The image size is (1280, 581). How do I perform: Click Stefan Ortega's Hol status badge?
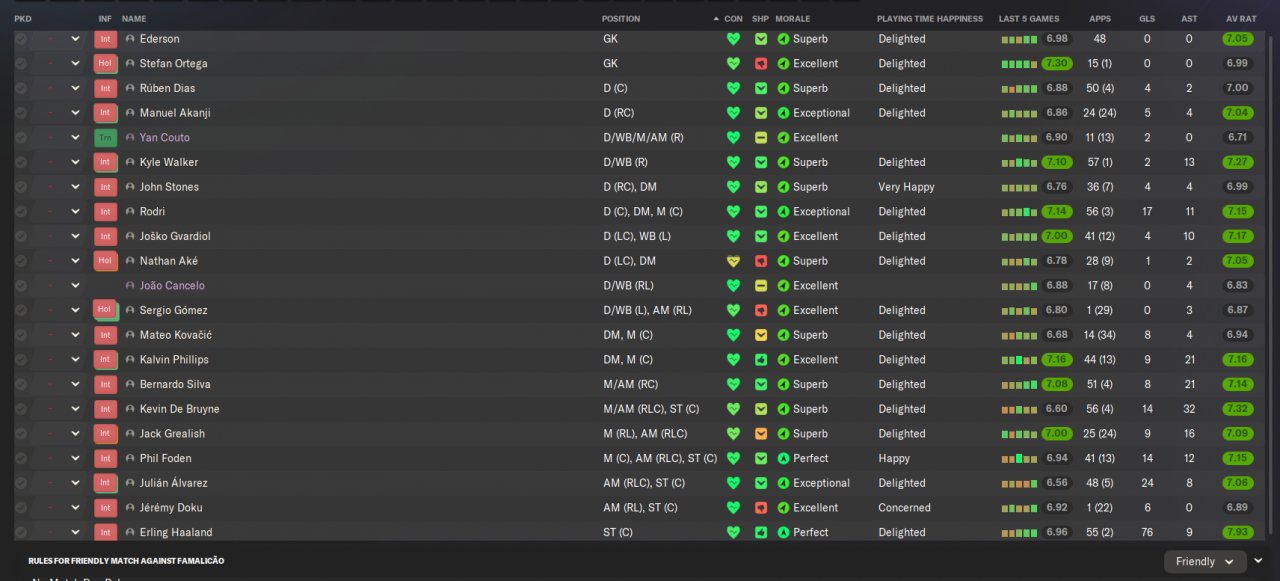[105, 64]
